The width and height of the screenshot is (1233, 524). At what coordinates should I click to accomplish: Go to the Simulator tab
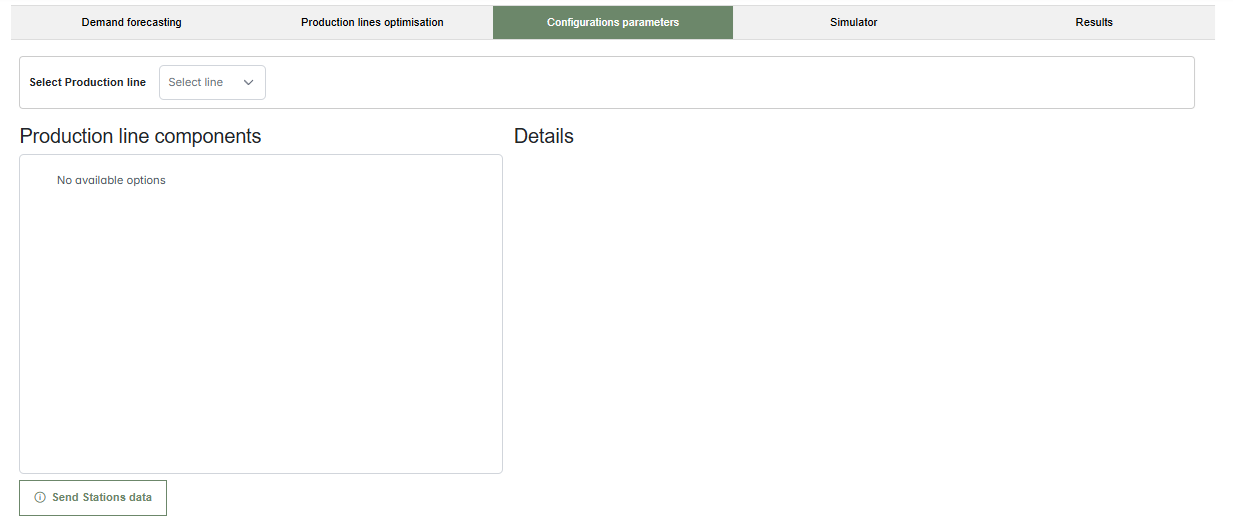click(x=853, y=22)
